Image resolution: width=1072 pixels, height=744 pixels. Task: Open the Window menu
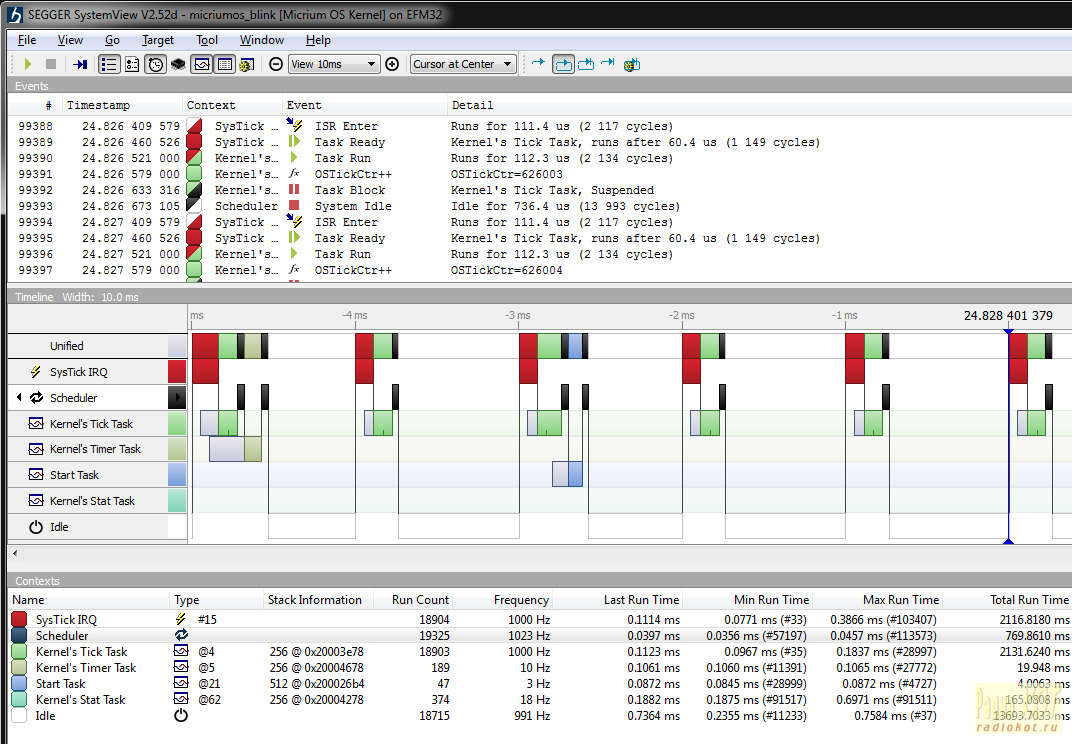click(x=262, y=40)
